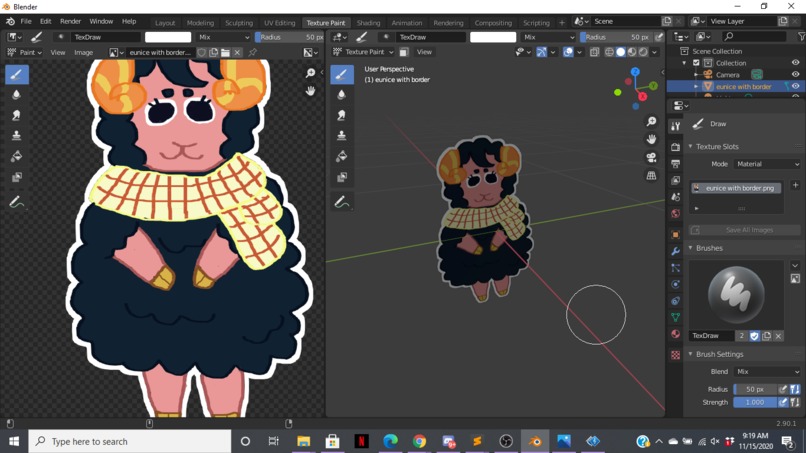Viewport: 806px width, 453px height.
Task: Open the Render properties tab
Action: [x=675, y=147]
